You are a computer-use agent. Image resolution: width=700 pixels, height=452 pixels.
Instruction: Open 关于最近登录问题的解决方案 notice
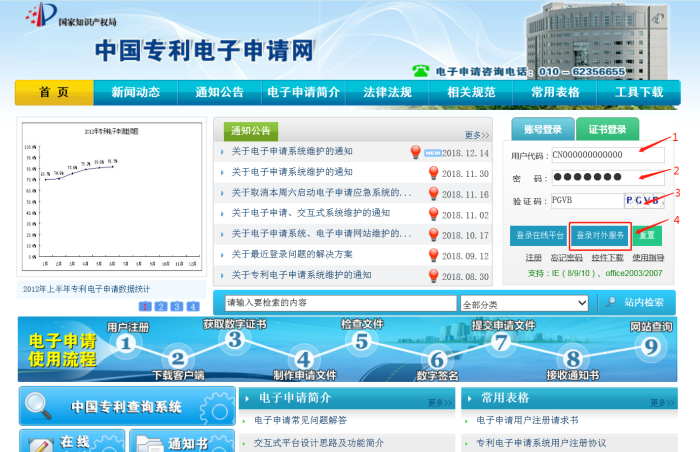(x=292, y=255)
